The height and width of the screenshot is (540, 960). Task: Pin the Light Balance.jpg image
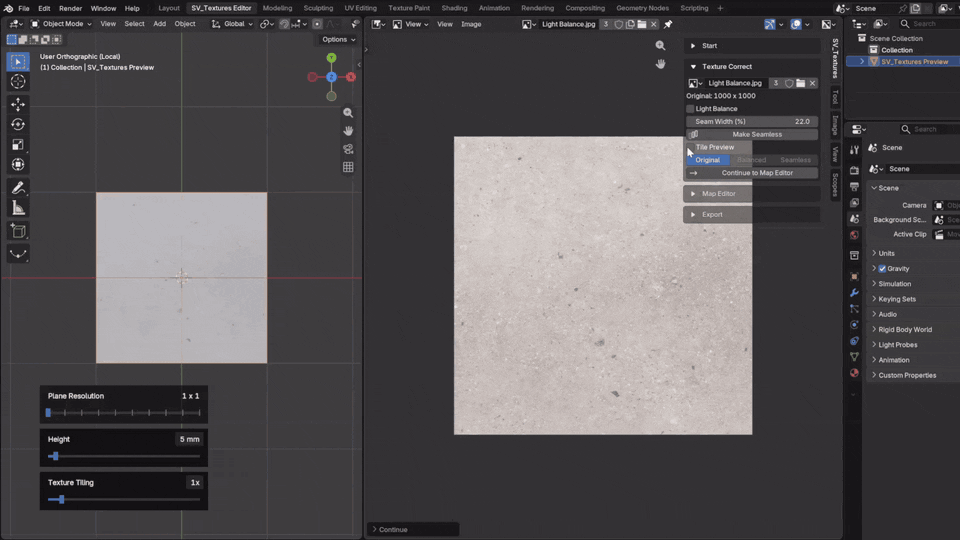click(668, 24)
